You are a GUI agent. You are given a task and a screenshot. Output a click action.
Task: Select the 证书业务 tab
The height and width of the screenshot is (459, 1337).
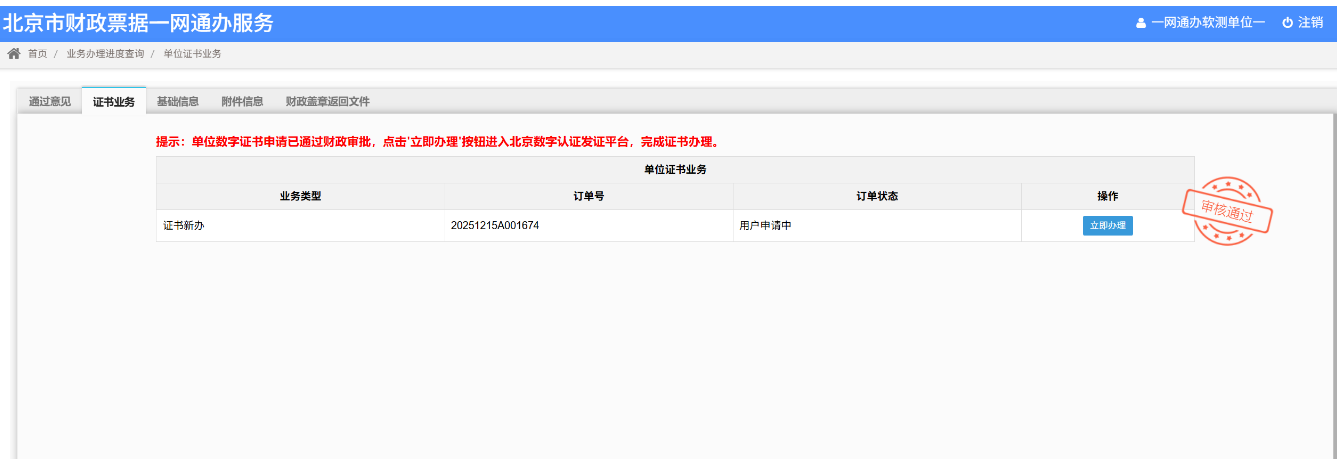(x=114, y=102)
